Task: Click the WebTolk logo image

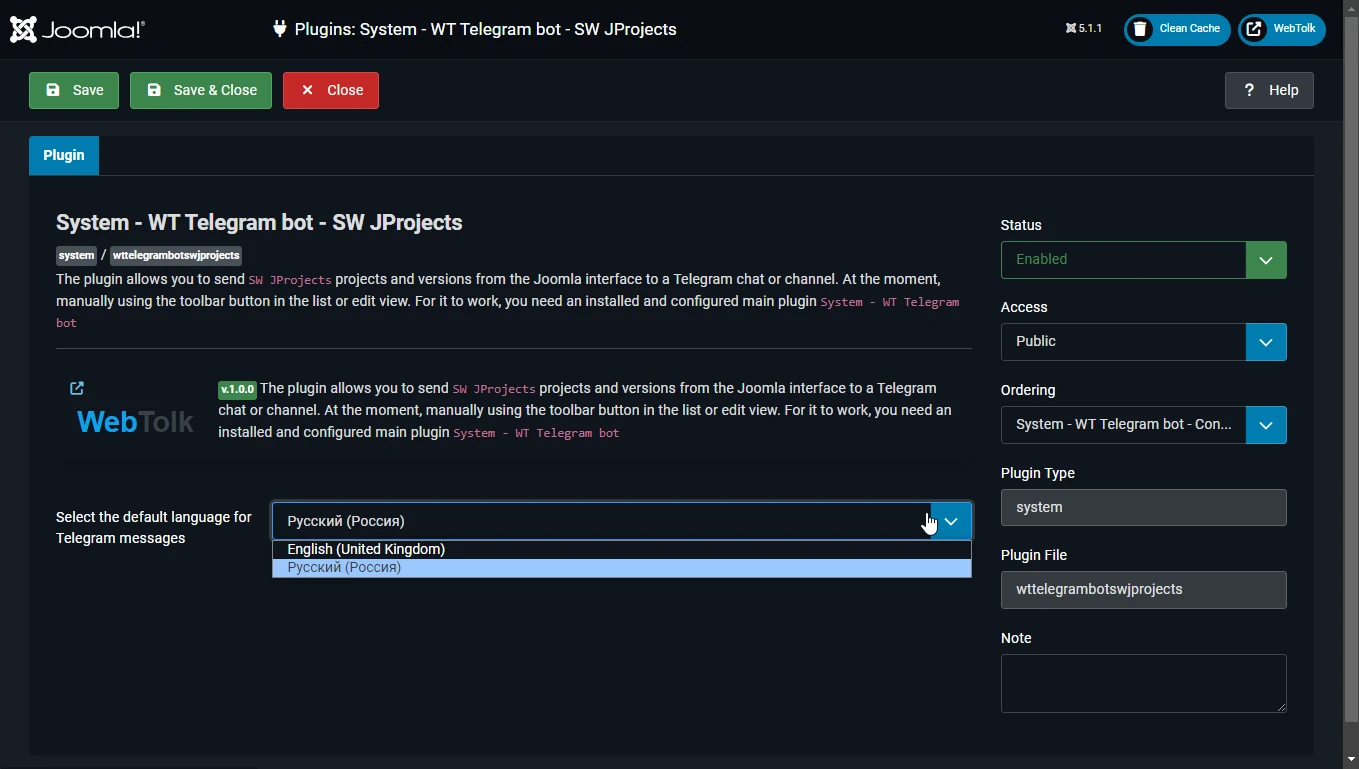Action: tap(135, 422)
